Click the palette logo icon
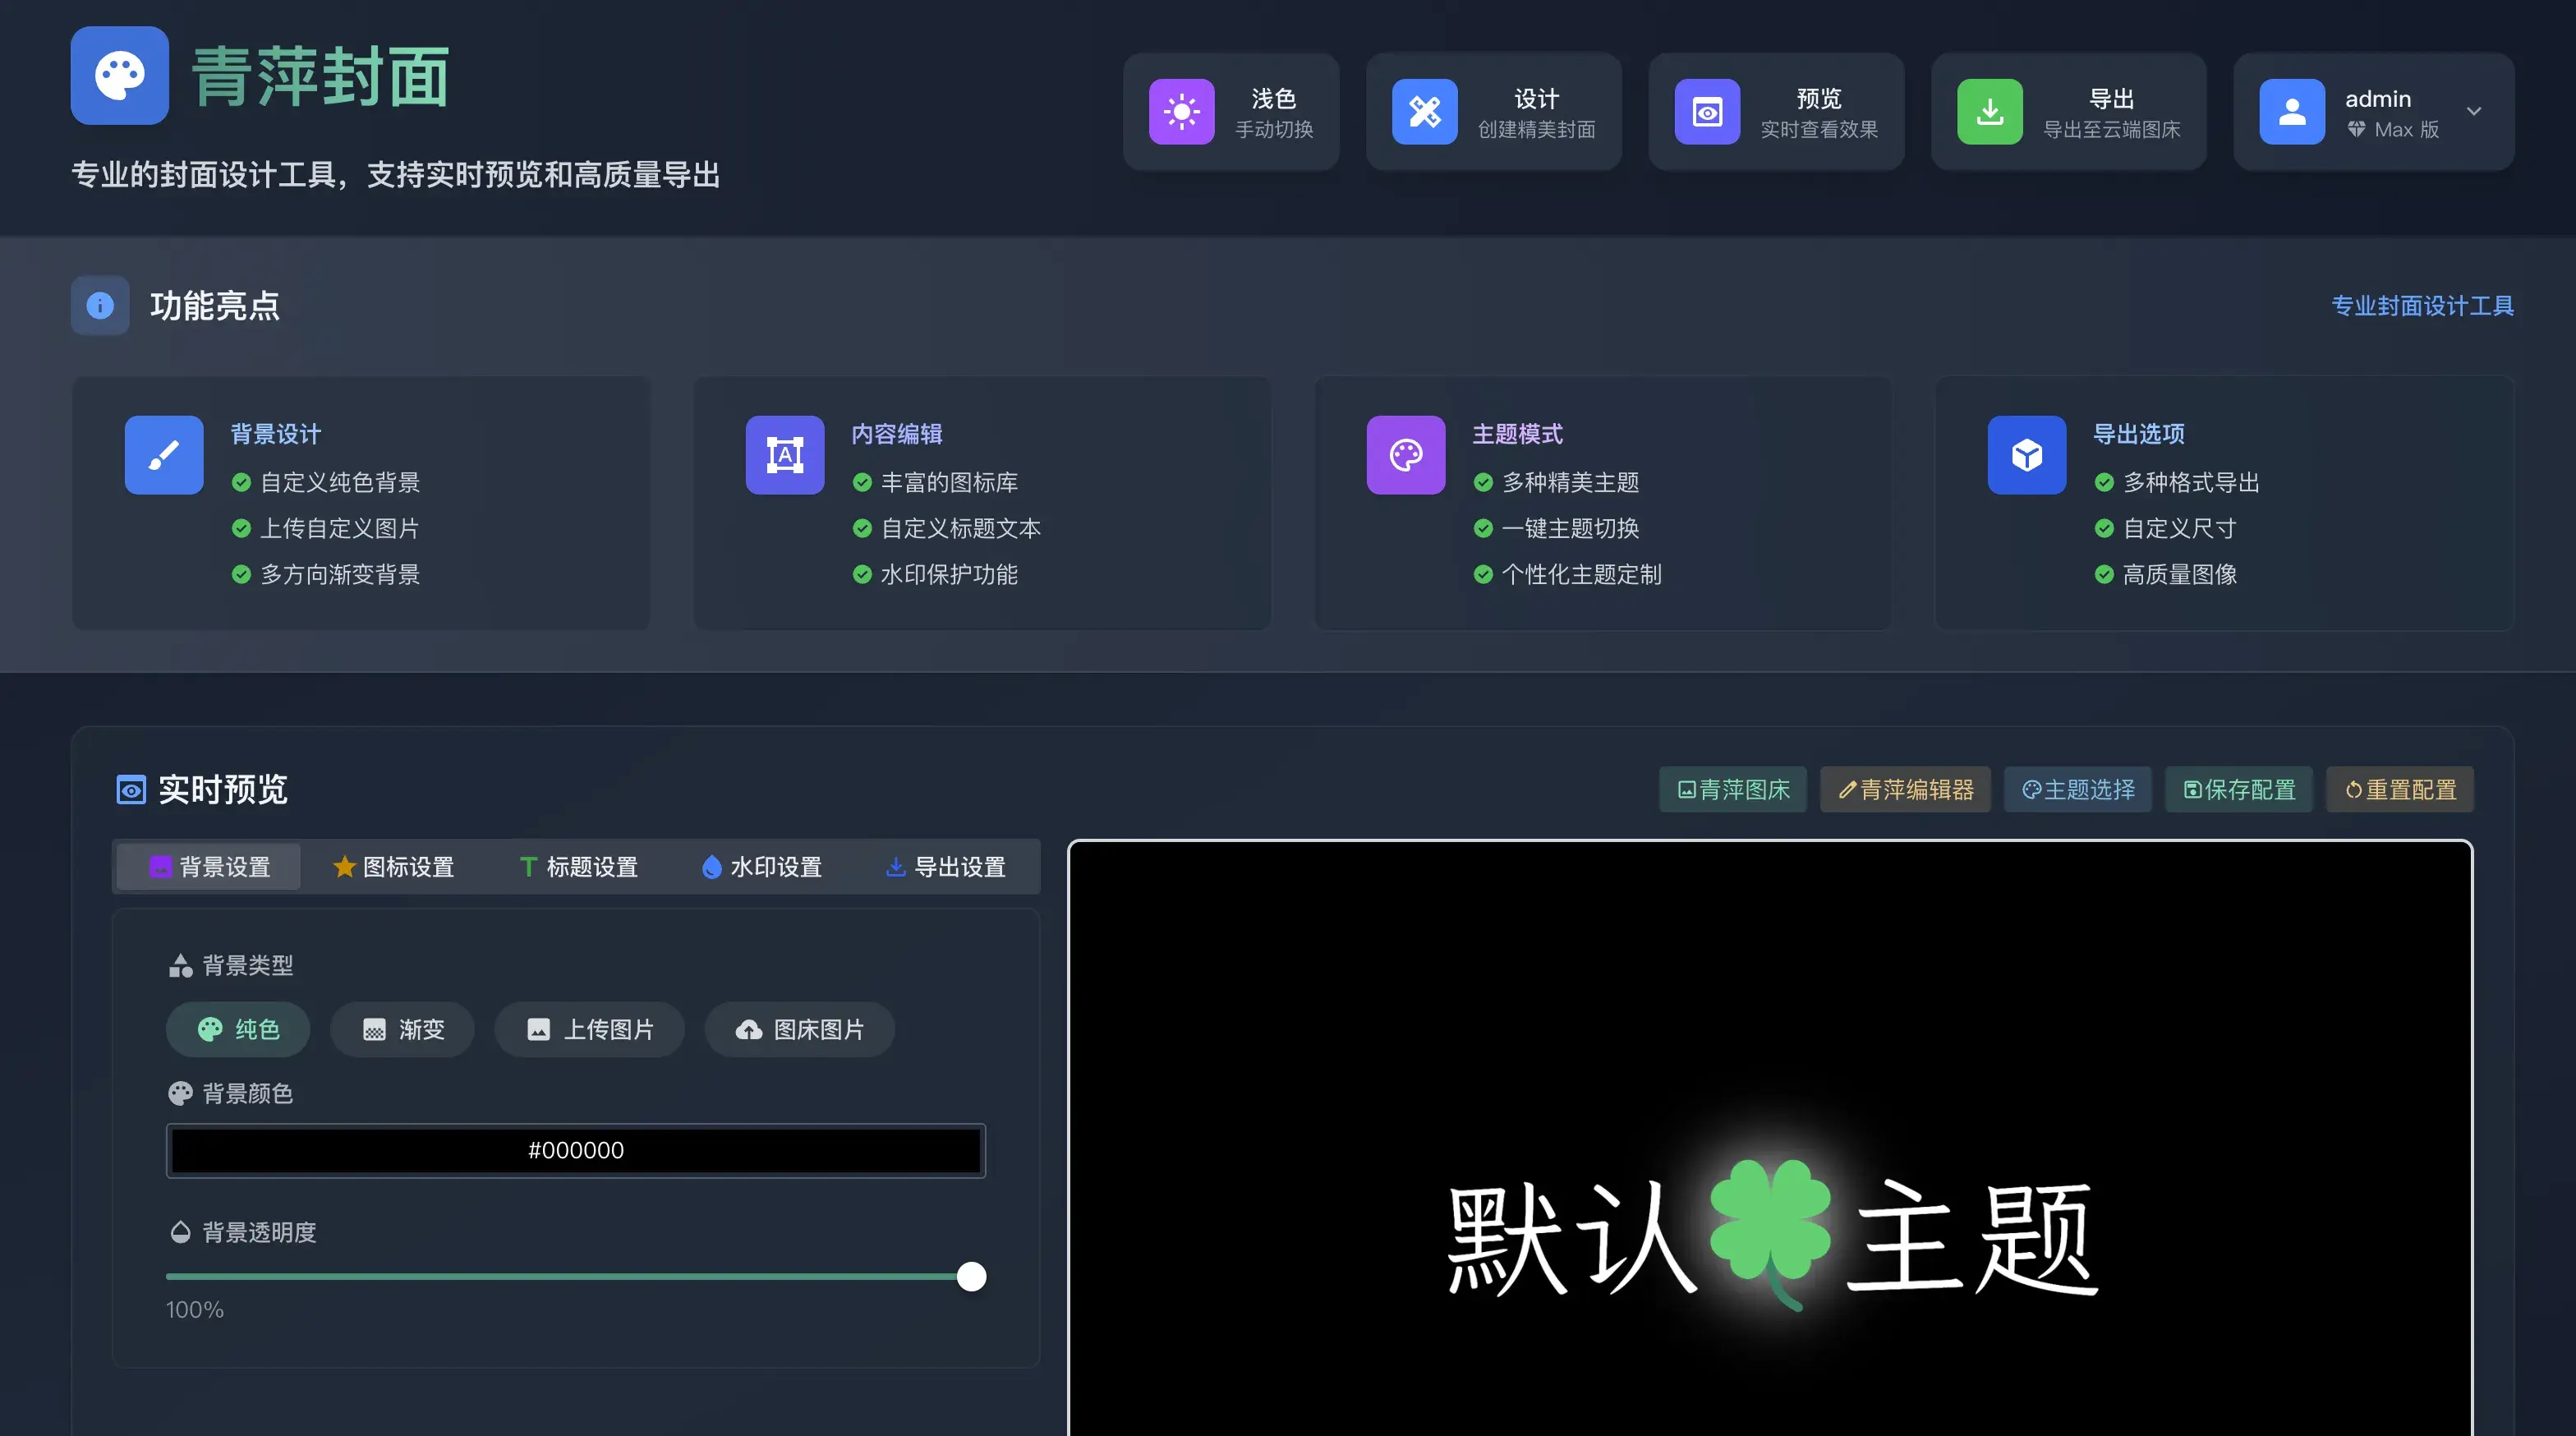2576x1436 pixels. (120, 76)
